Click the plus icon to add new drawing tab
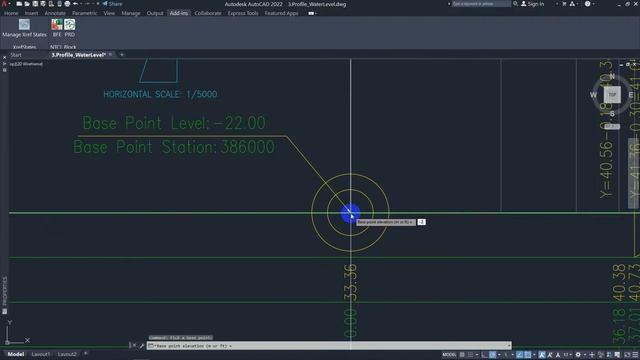 [x=122, y=54]
